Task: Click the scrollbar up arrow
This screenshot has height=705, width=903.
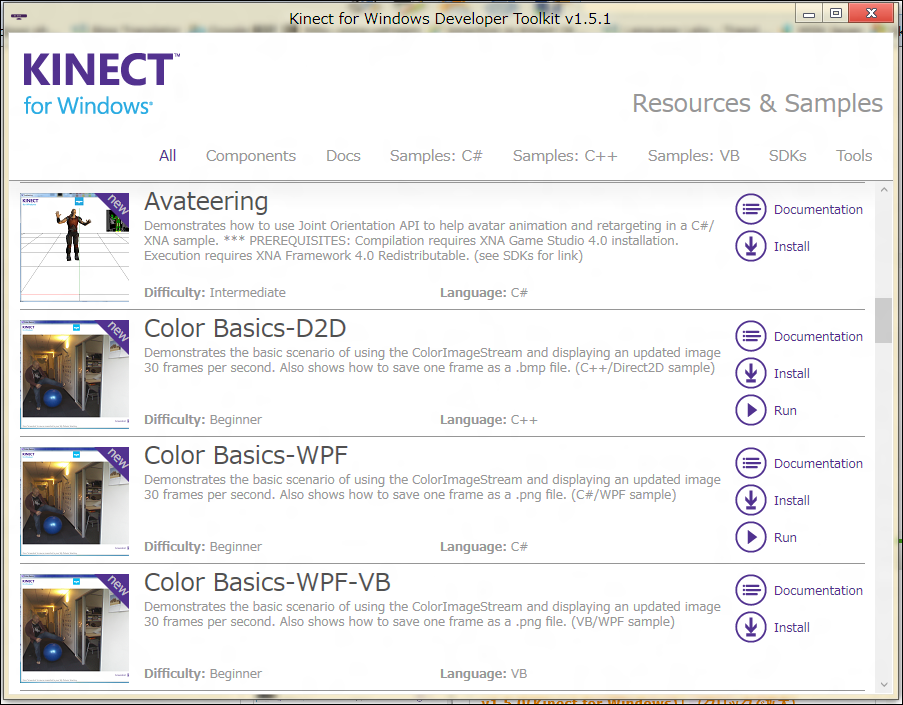Action: (x=884, y=189)
